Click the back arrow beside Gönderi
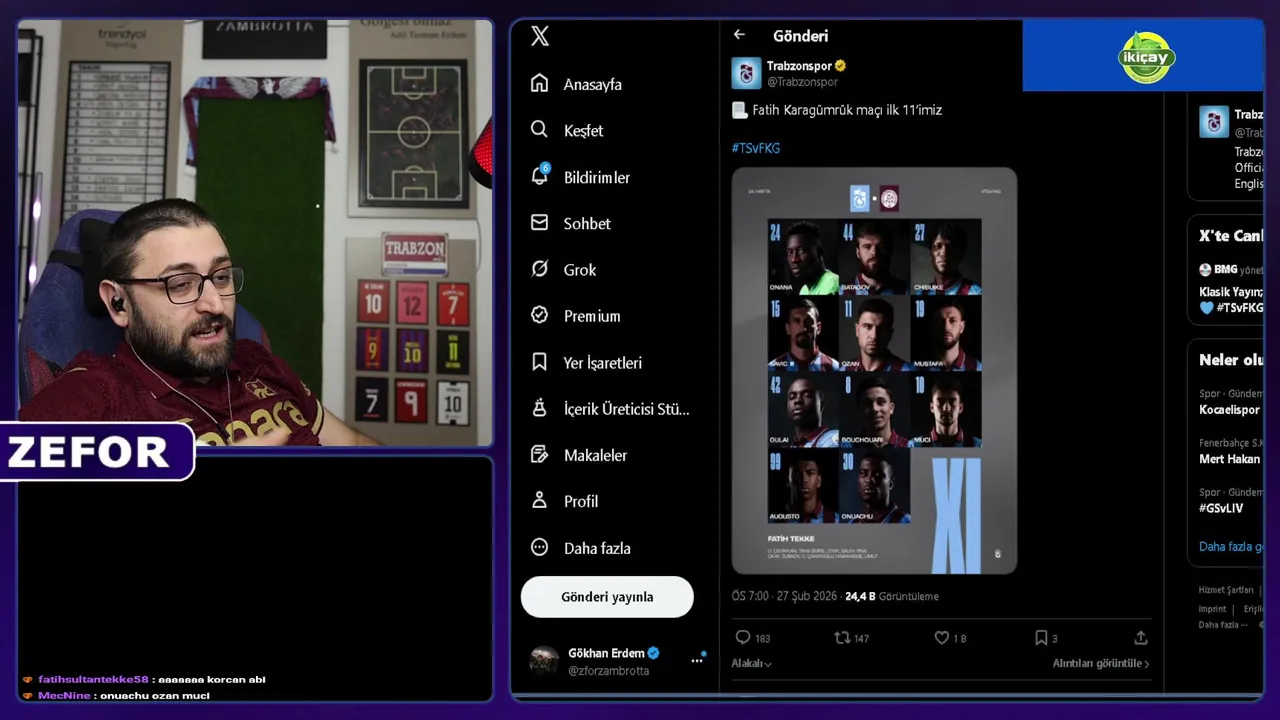 [739, 35]
